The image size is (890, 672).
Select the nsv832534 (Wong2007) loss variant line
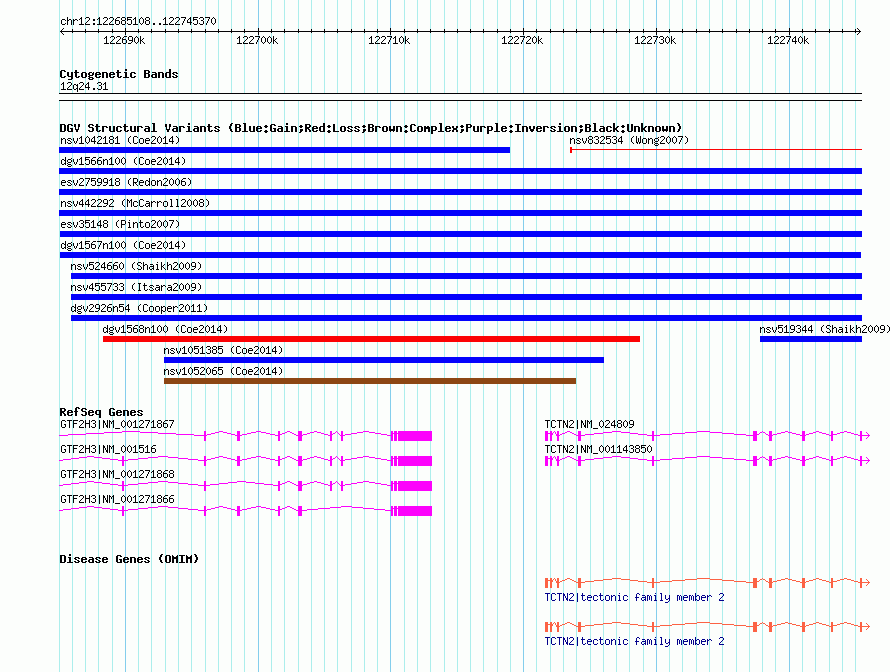pos(716,150)
